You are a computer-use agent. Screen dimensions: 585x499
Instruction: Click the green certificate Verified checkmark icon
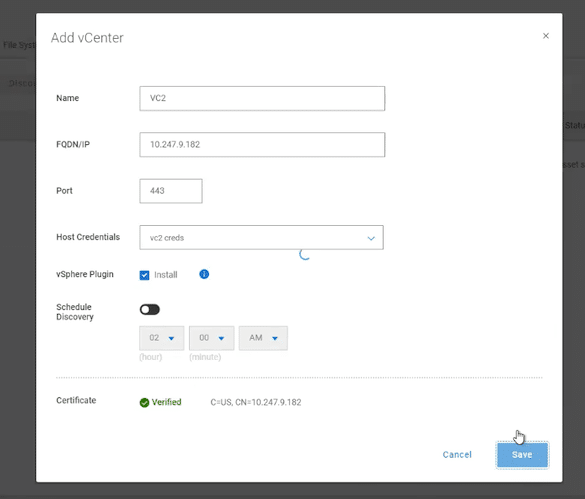click(x=144, y=403)
